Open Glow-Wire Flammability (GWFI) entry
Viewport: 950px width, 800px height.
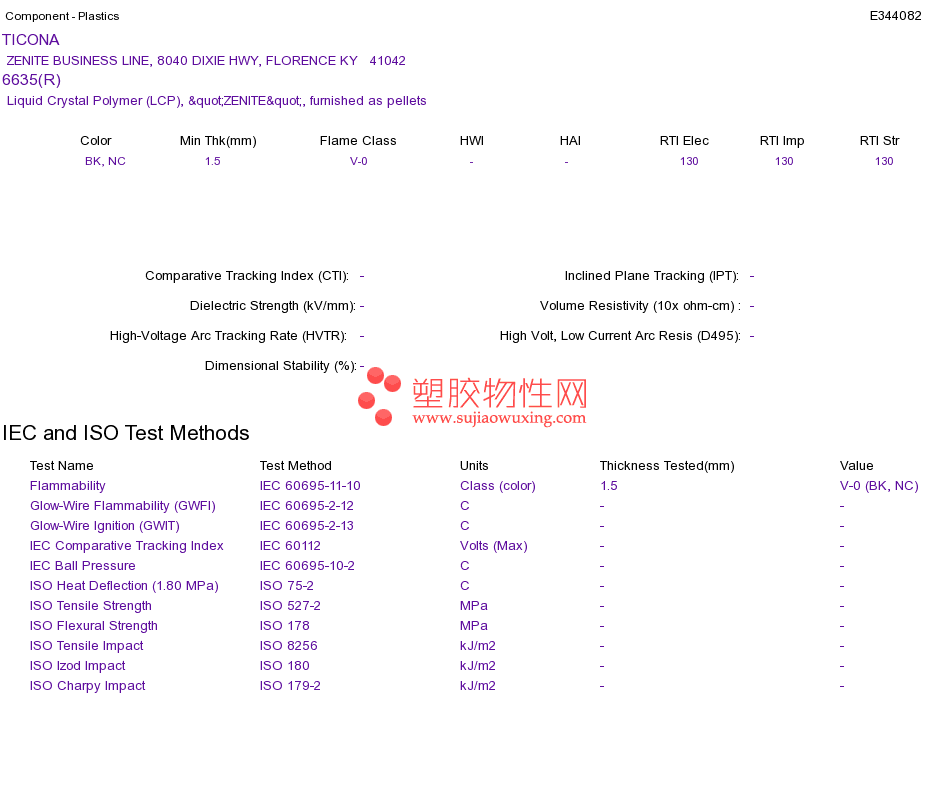[x=123, y=505]
